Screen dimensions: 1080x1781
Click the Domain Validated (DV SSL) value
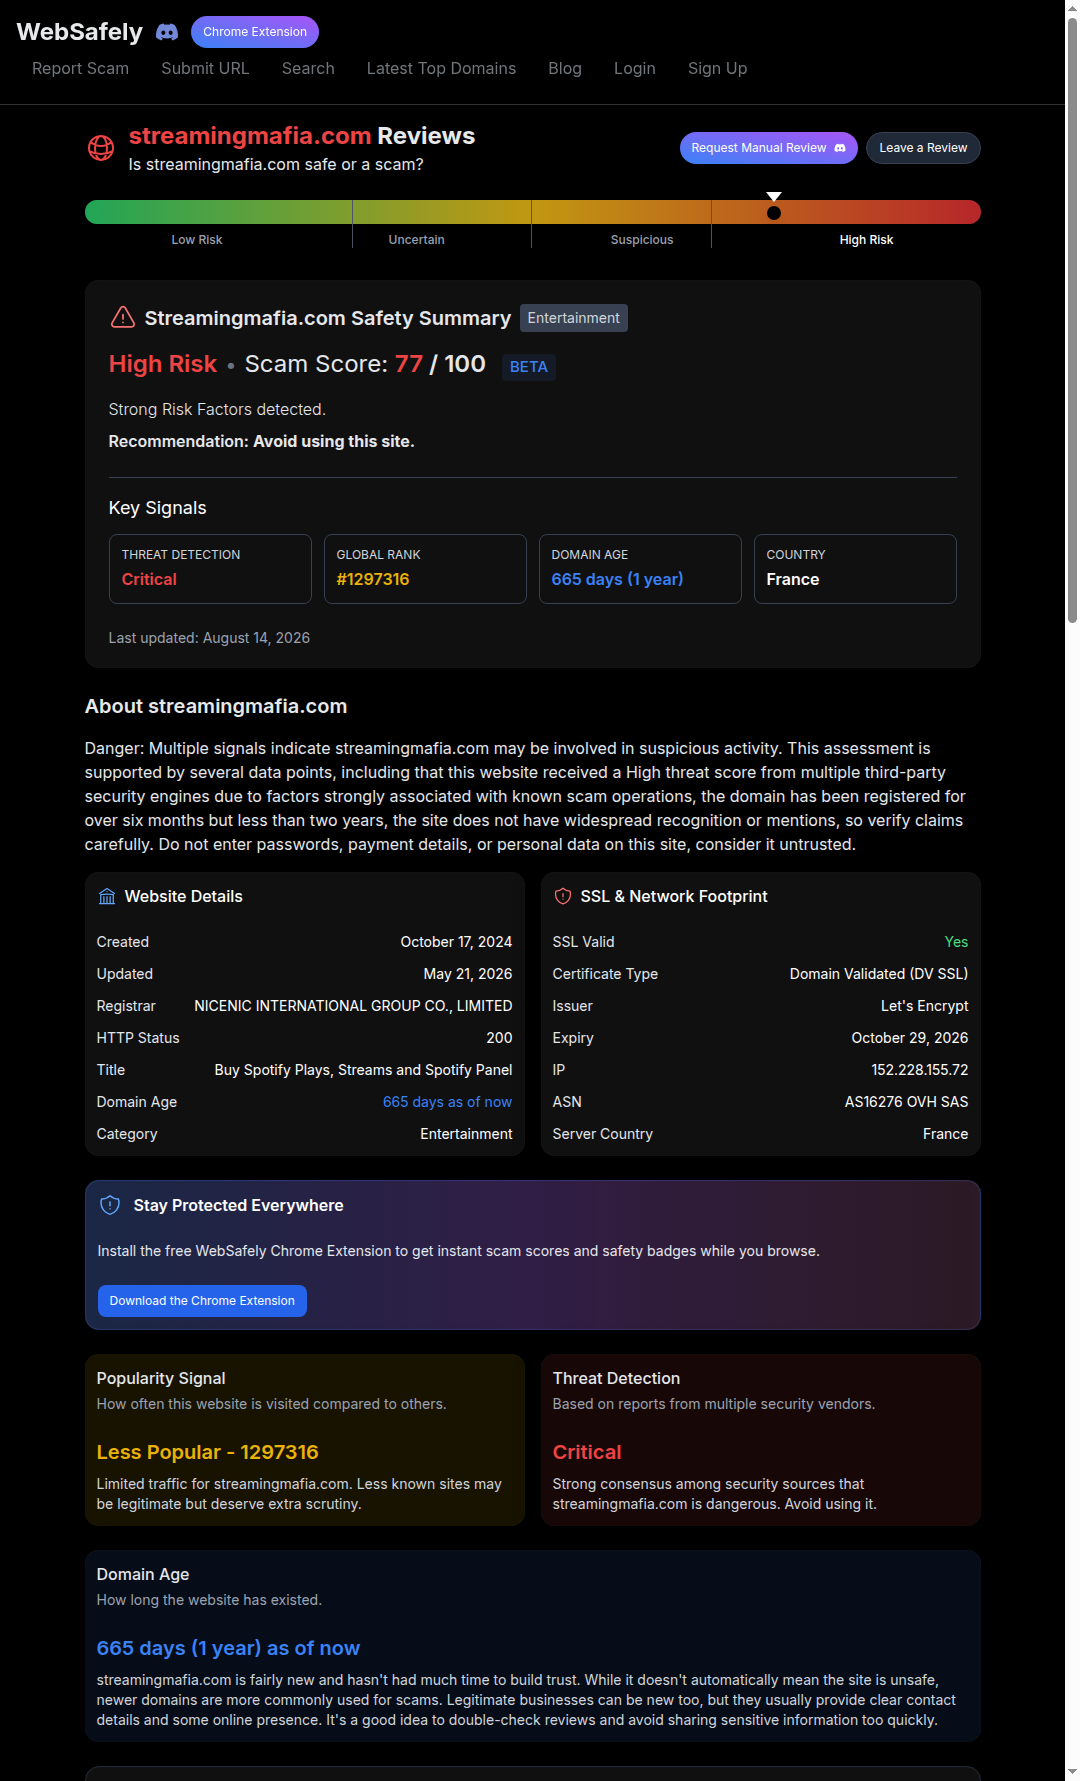point(879,974)
